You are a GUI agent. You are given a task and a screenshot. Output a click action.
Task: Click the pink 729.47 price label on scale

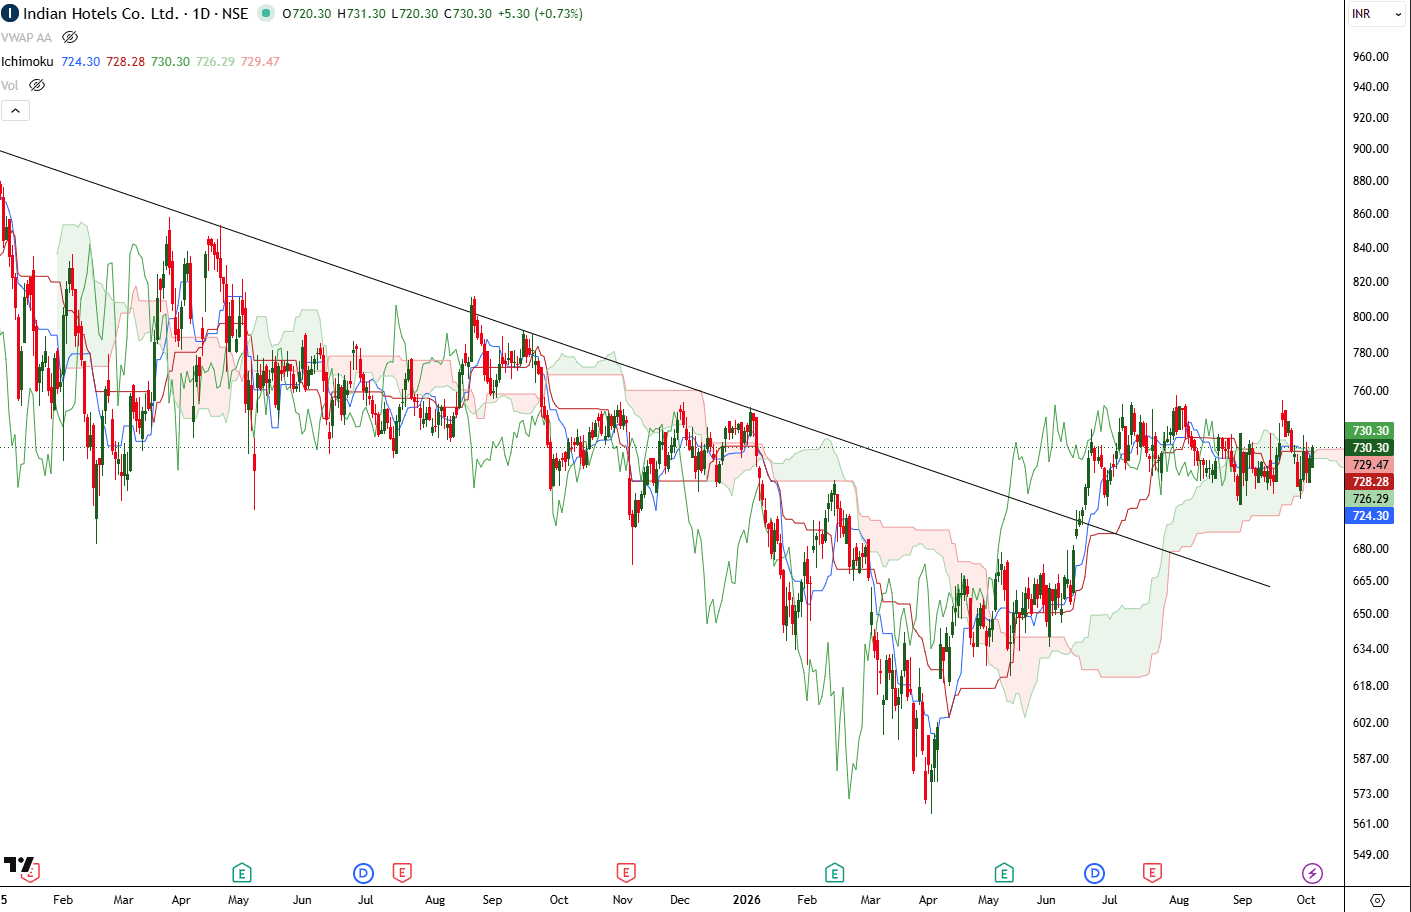(x=1370, y=465)
